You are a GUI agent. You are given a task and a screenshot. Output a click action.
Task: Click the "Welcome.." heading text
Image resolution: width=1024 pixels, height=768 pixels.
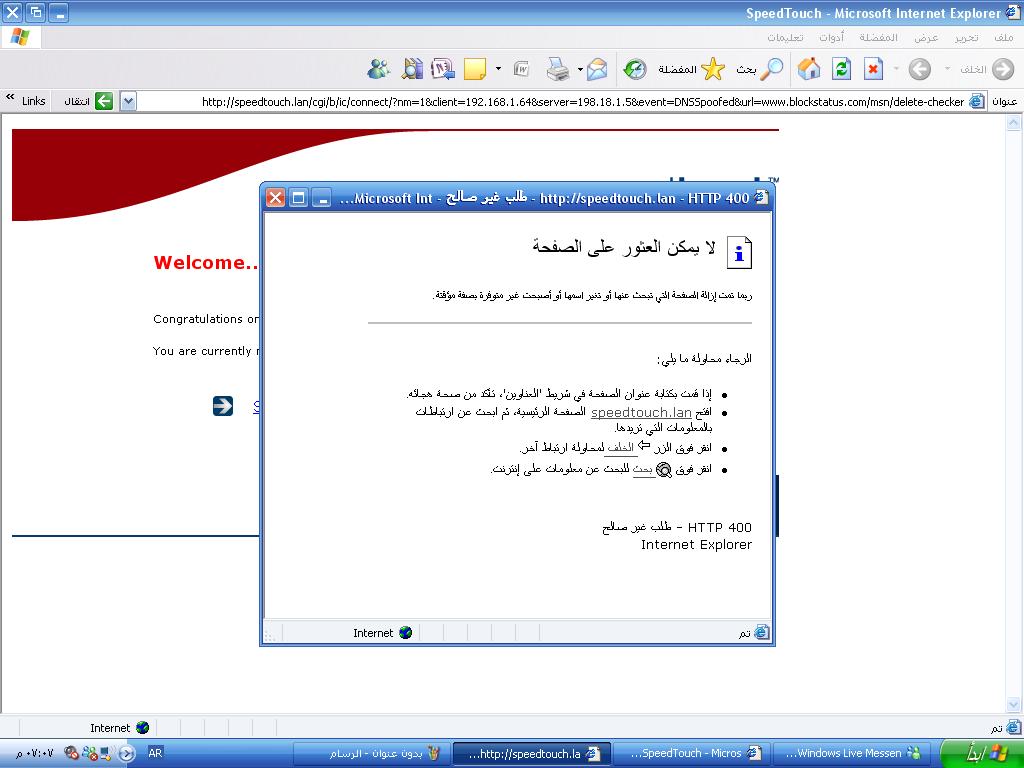206,263
